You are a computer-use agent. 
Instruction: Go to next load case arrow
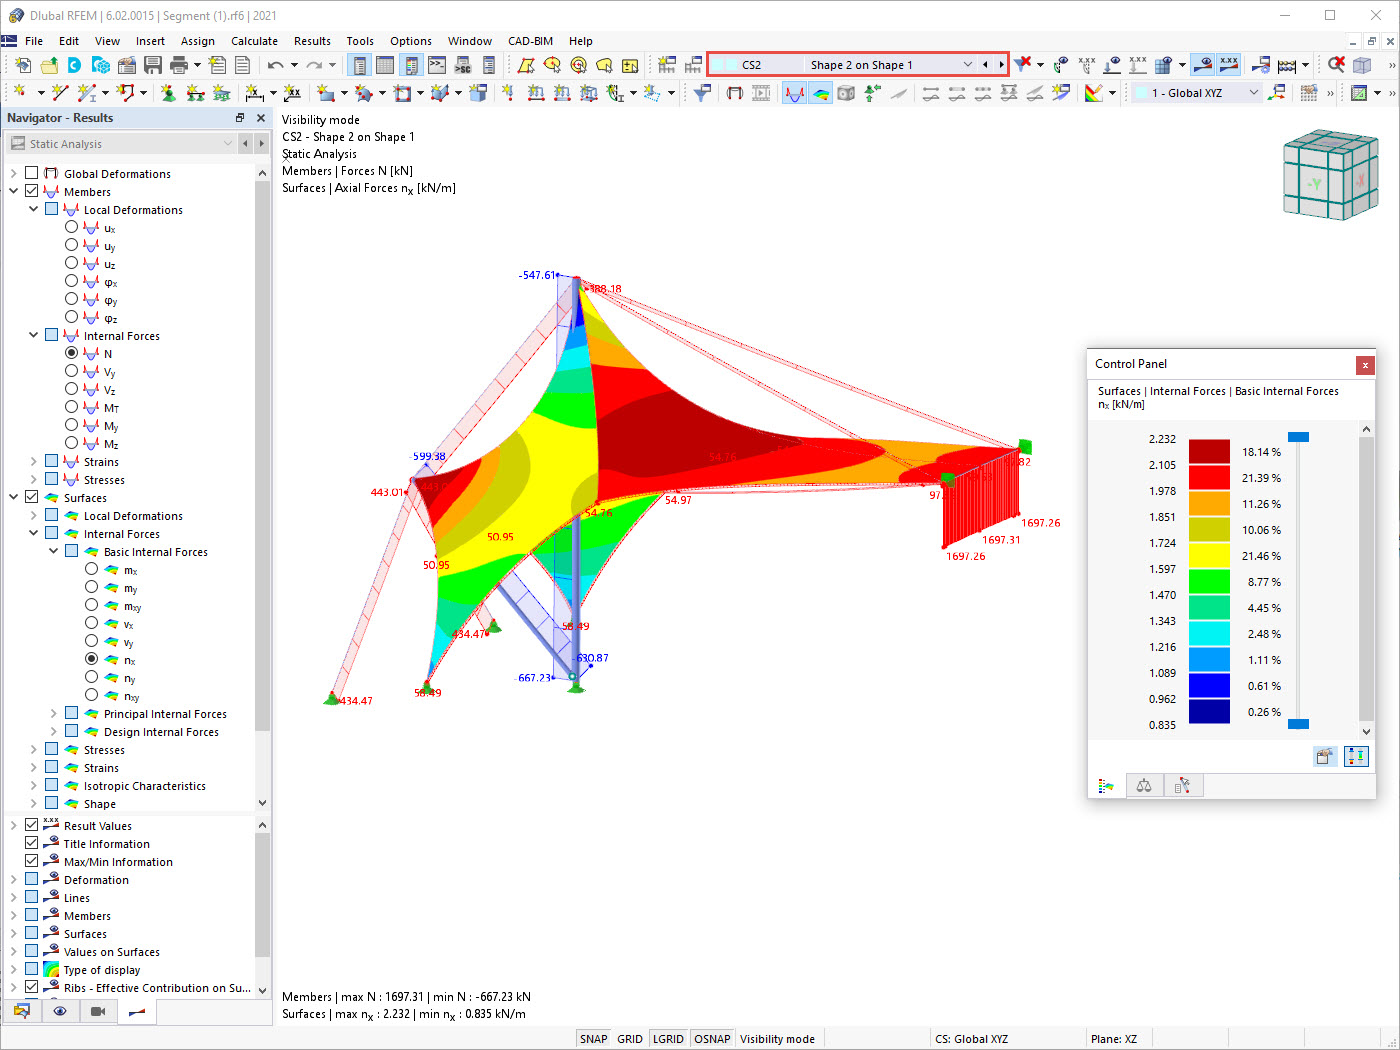click(x=1001, y=64)
